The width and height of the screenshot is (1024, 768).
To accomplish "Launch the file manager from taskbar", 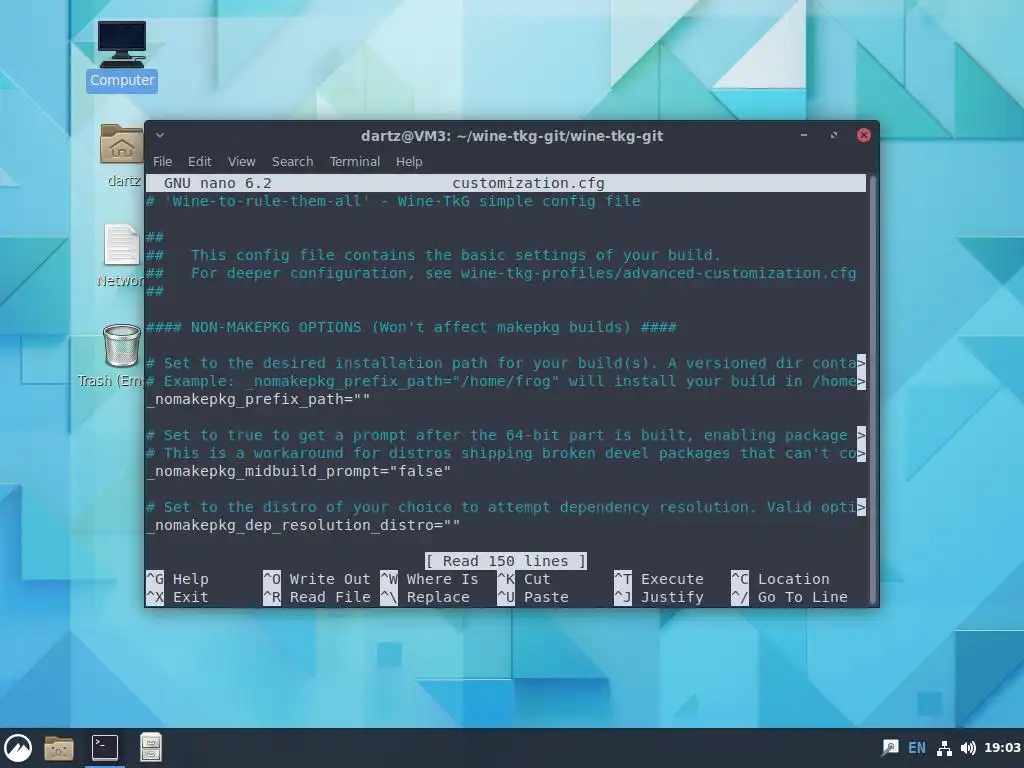I will click(59, 748).
